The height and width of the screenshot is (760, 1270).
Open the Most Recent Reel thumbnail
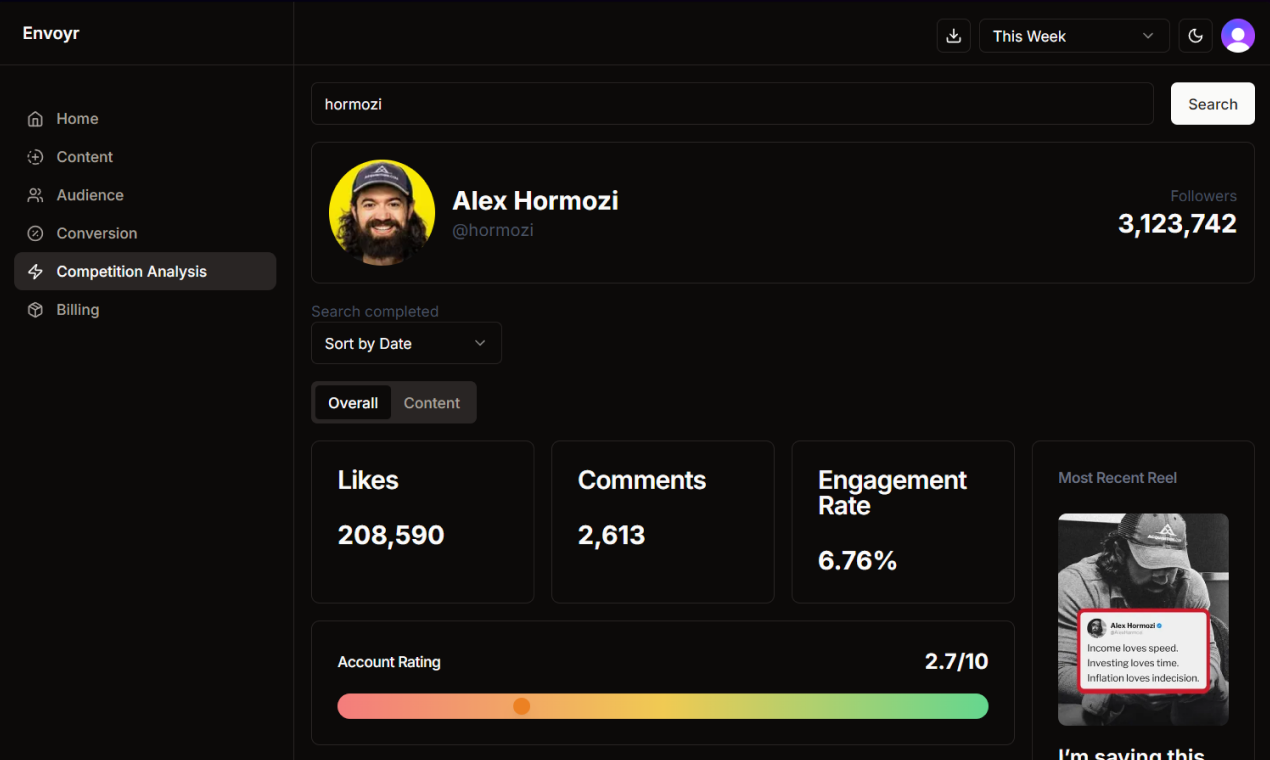[1143, 619]
